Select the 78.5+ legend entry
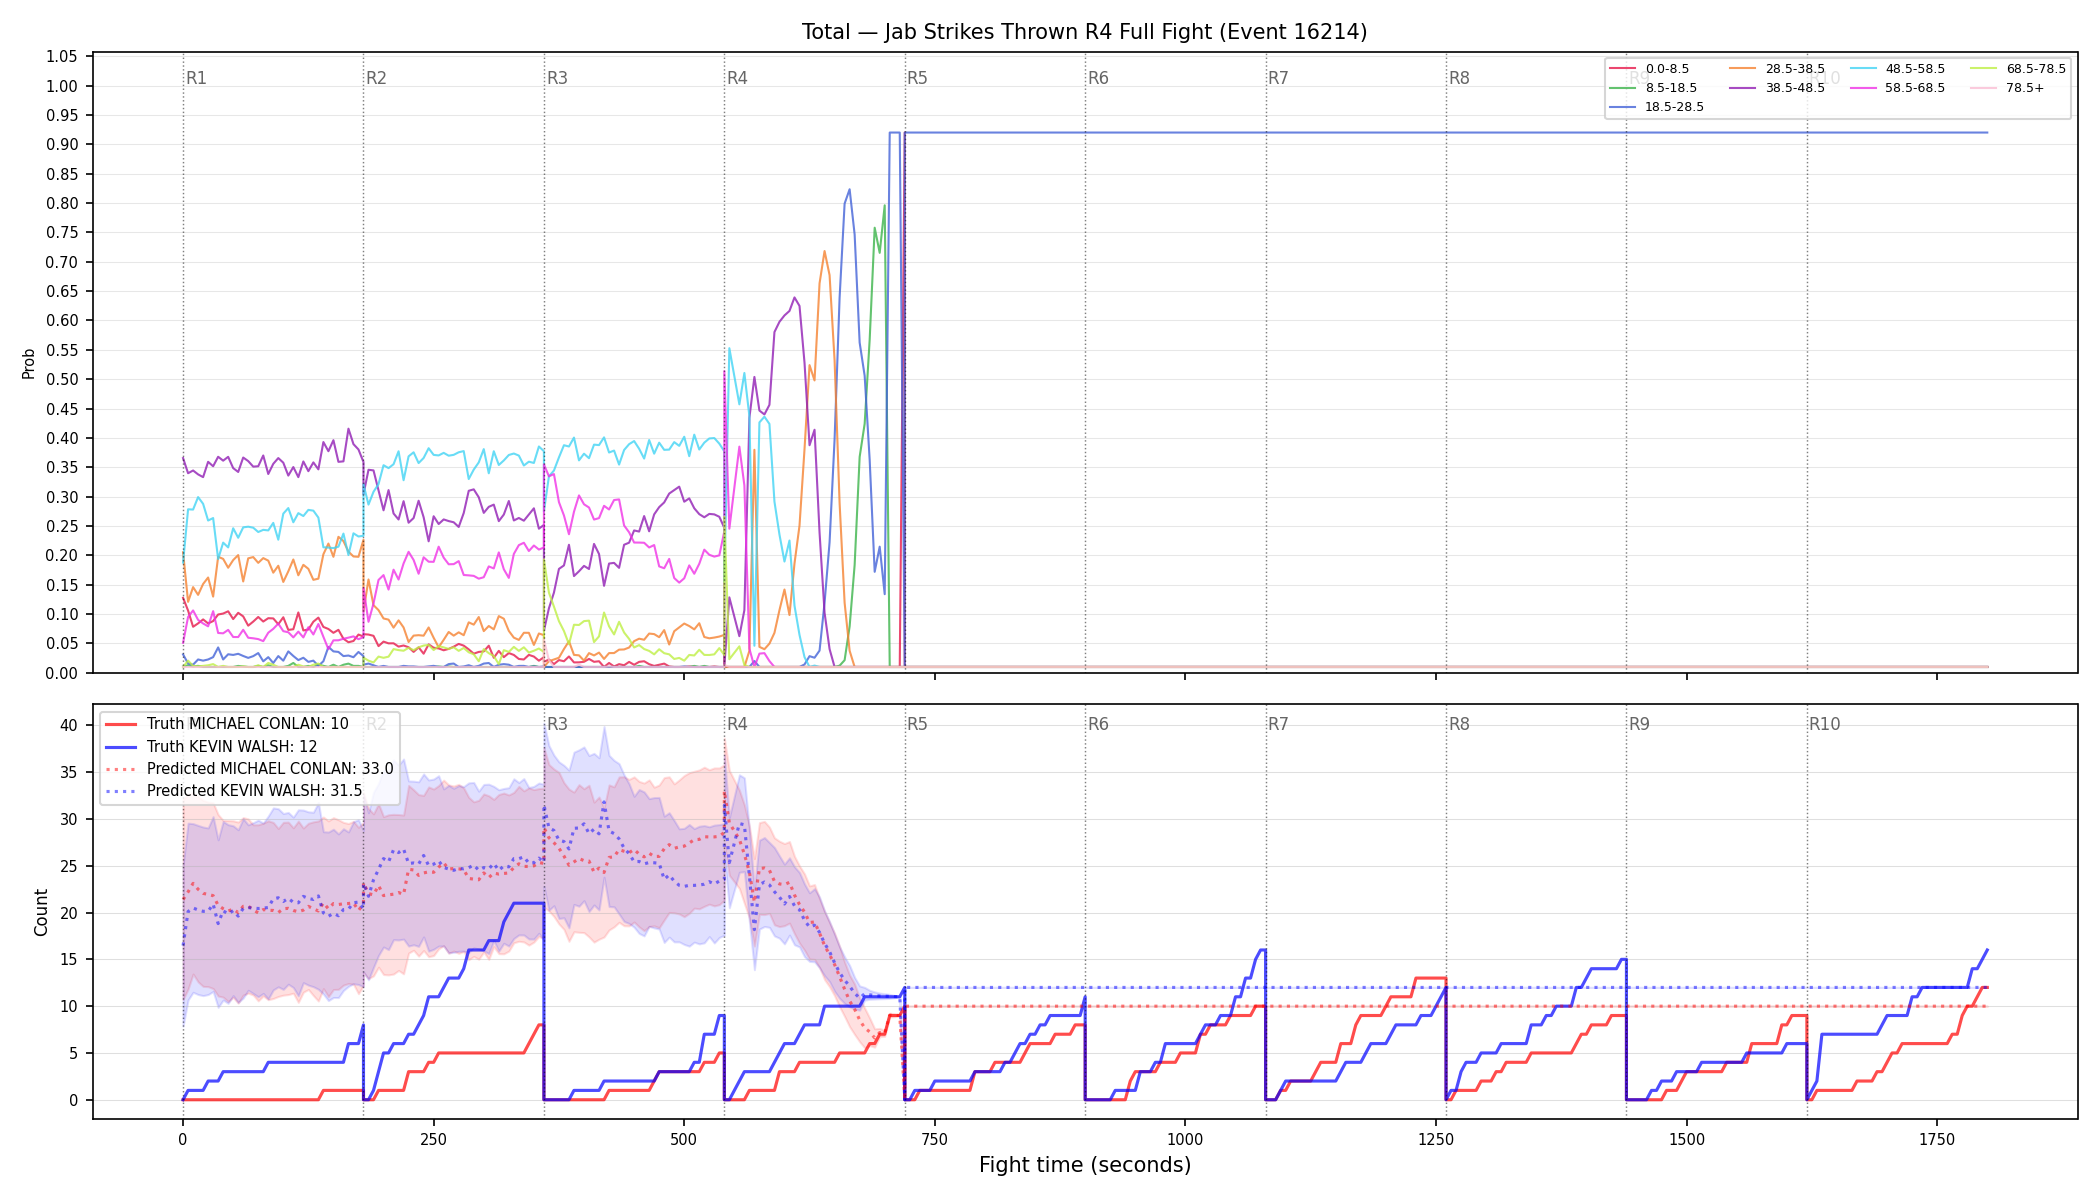2100x1200 pixels. [x=2007, y=88]
